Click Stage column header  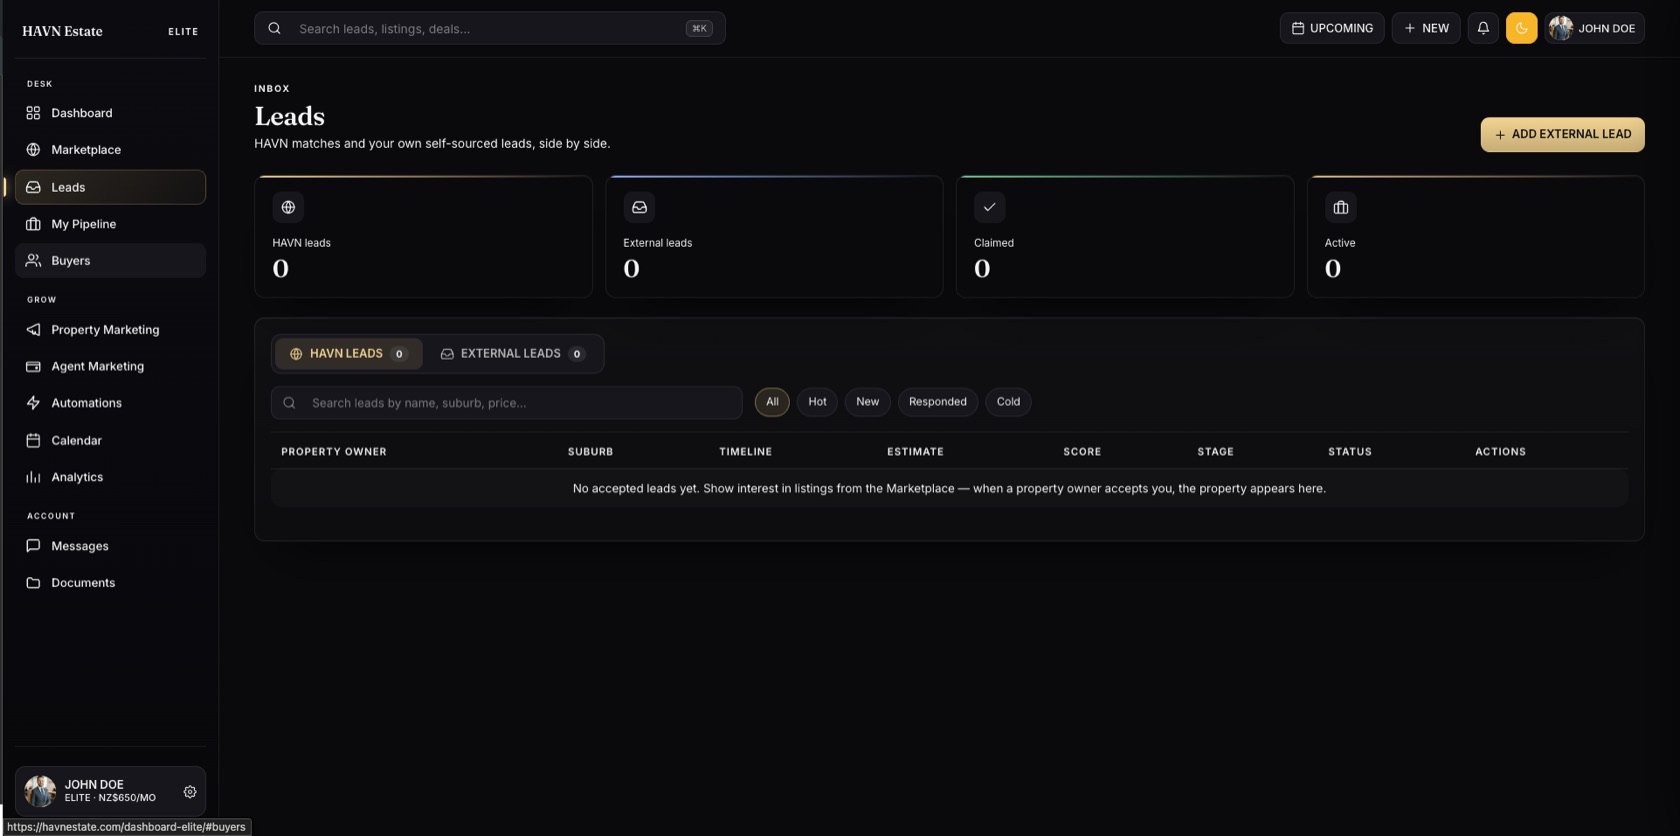1216,452
